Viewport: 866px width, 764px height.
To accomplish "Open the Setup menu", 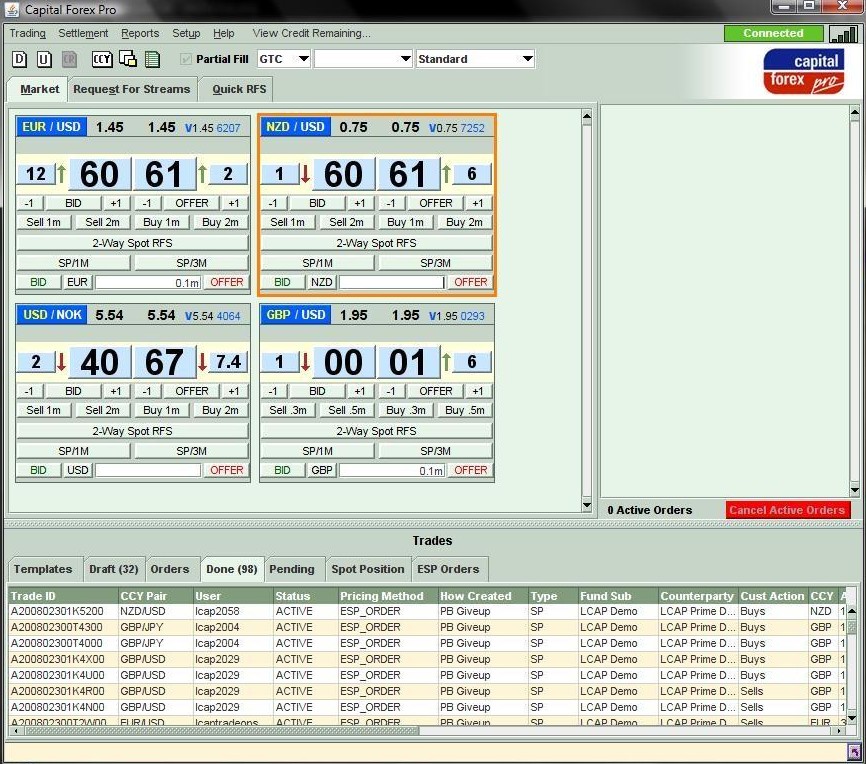I will (186, 33).
